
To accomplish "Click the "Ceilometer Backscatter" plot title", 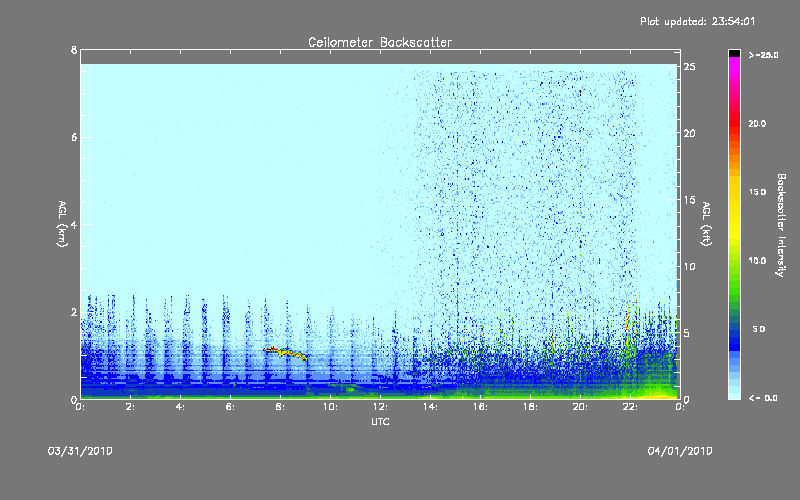I will click(380, 42).
